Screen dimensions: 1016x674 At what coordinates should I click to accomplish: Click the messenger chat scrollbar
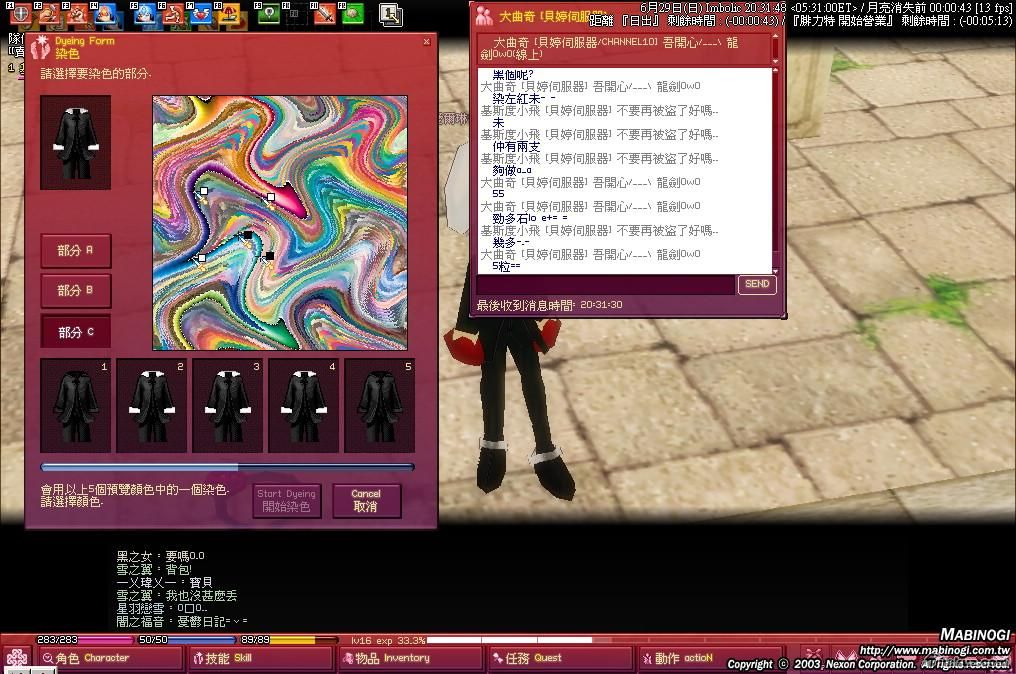(776, 170)
